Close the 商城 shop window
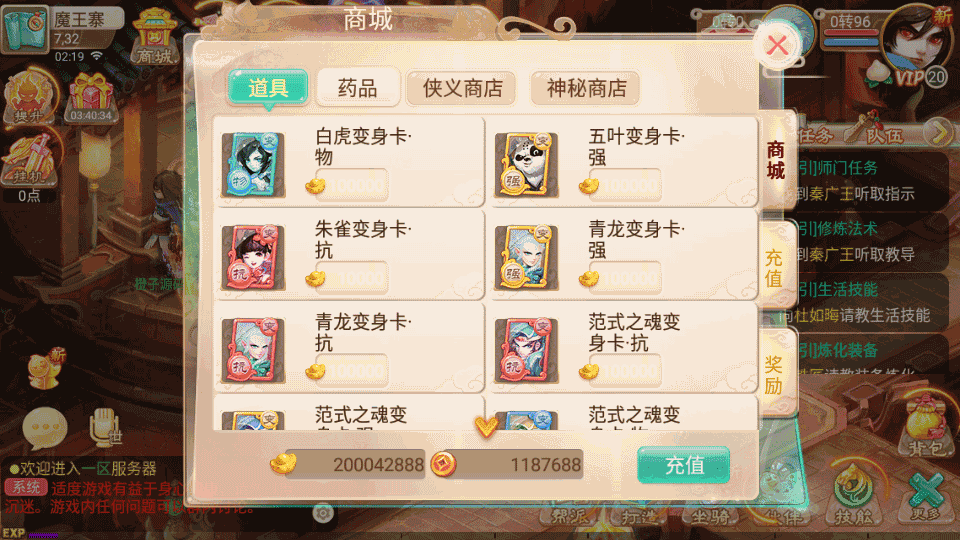The width and height of the screenshot is (960, 540). [x=778, y=45]
